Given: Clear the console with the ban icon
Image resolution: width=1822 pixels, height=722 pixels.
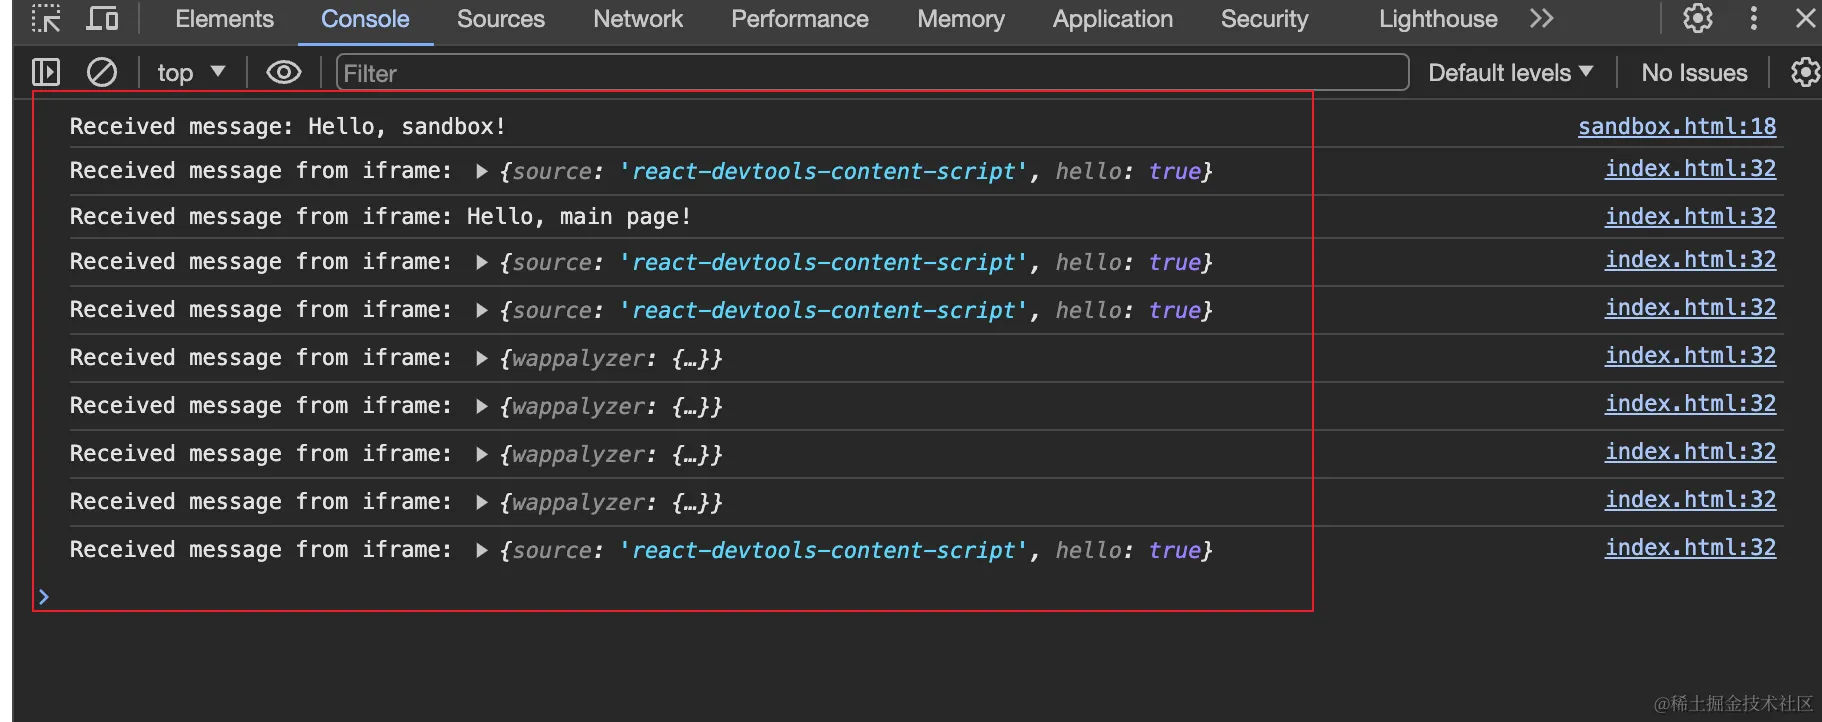Looking at the screenshot, I should pos(102,72).
